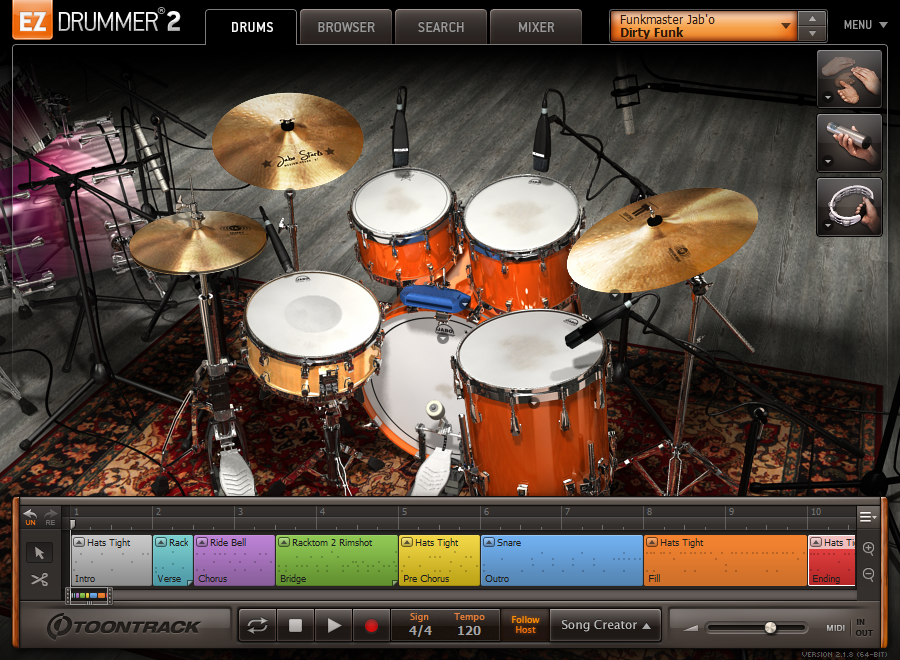Hit the ride cymbal on the right
The height and width of the screenshot is (660, 900).
662,238
